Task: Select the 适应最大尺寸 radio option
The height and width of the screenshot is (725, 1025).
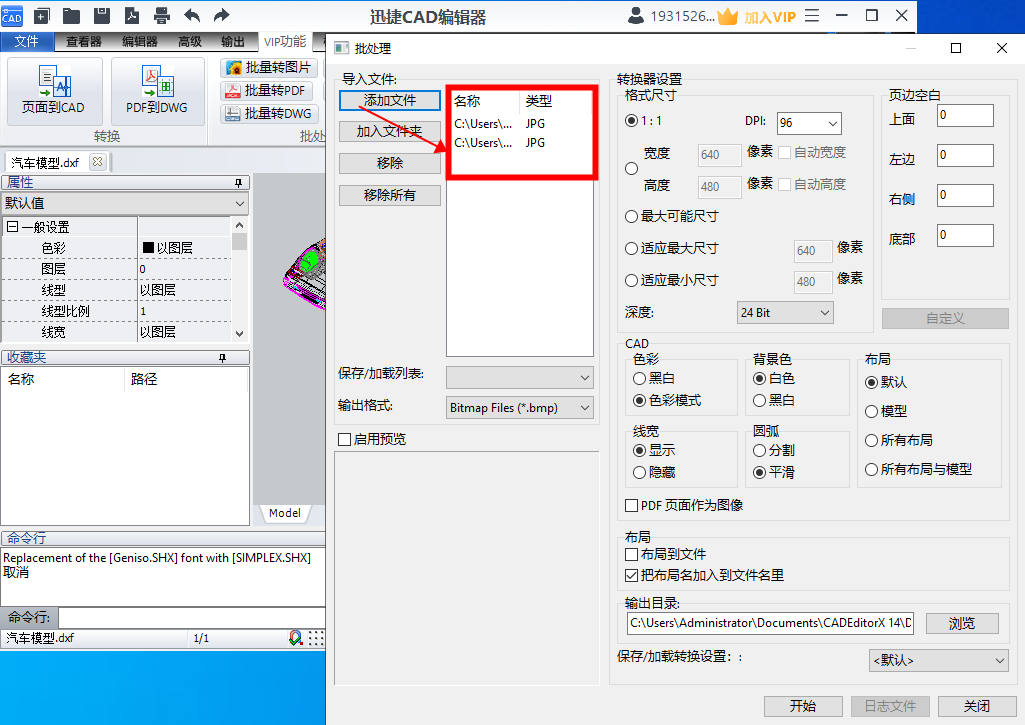Action: (x=631, y=248)
